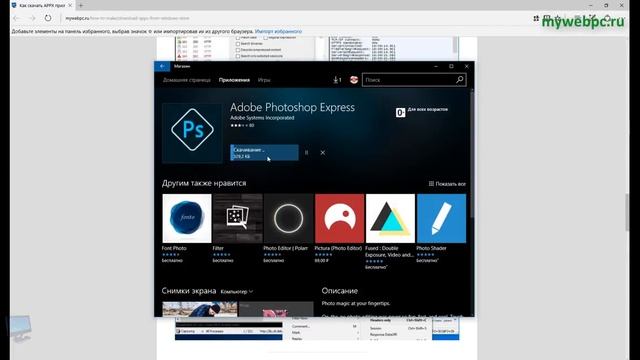Image resolution: width=640 pixels, height=360 pixels.
Task: Click the Photo Shader app name
Action: pyautogui.click(x=431, y=248)
